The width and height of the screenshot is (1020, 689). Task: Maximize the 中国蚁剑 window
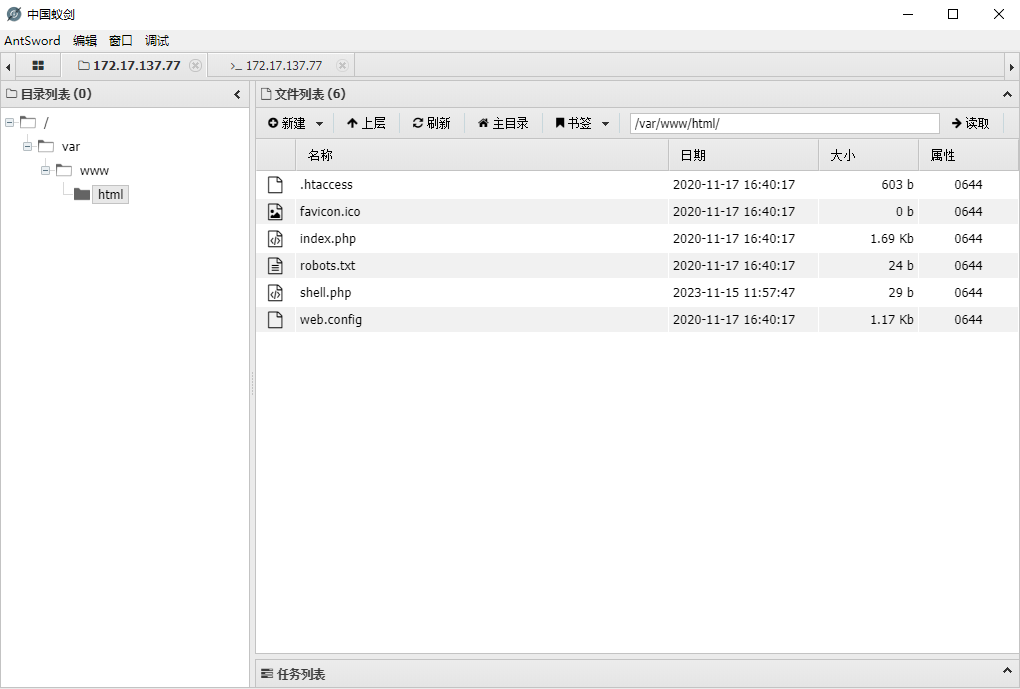point(953,14)
